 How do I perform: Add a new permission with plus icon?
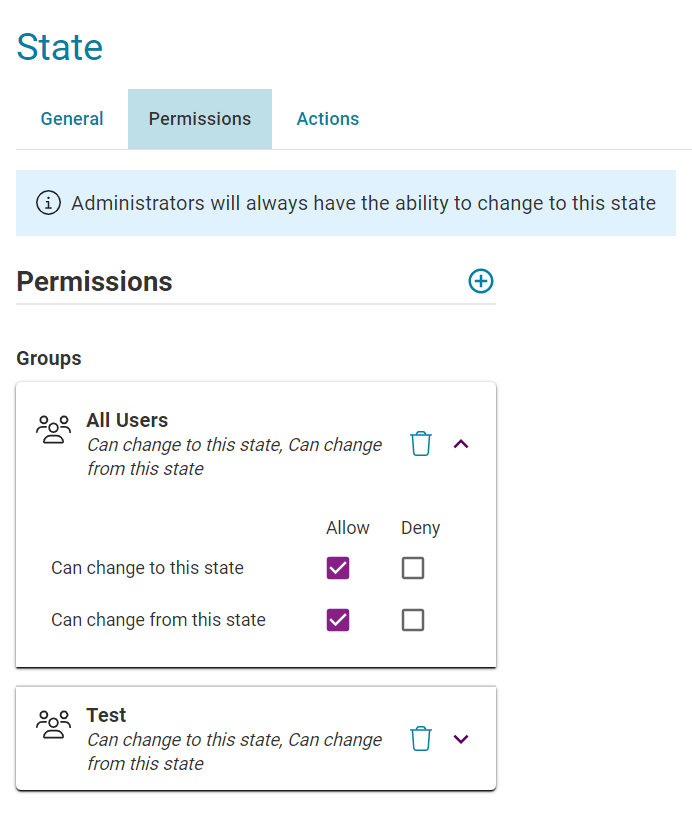(x=481, y=281)
